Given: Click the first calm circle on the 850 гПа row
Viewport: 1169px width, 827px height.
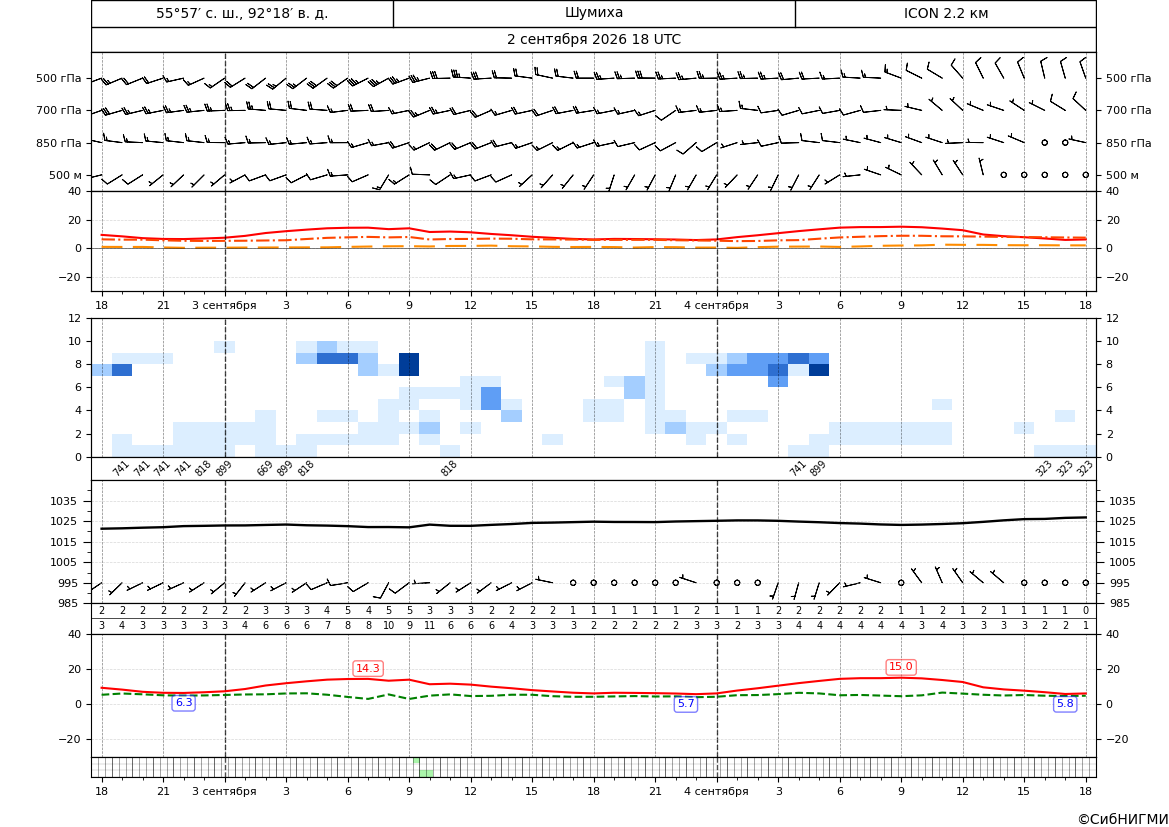Looking at the screenshot, I should tap(1044, 142).
